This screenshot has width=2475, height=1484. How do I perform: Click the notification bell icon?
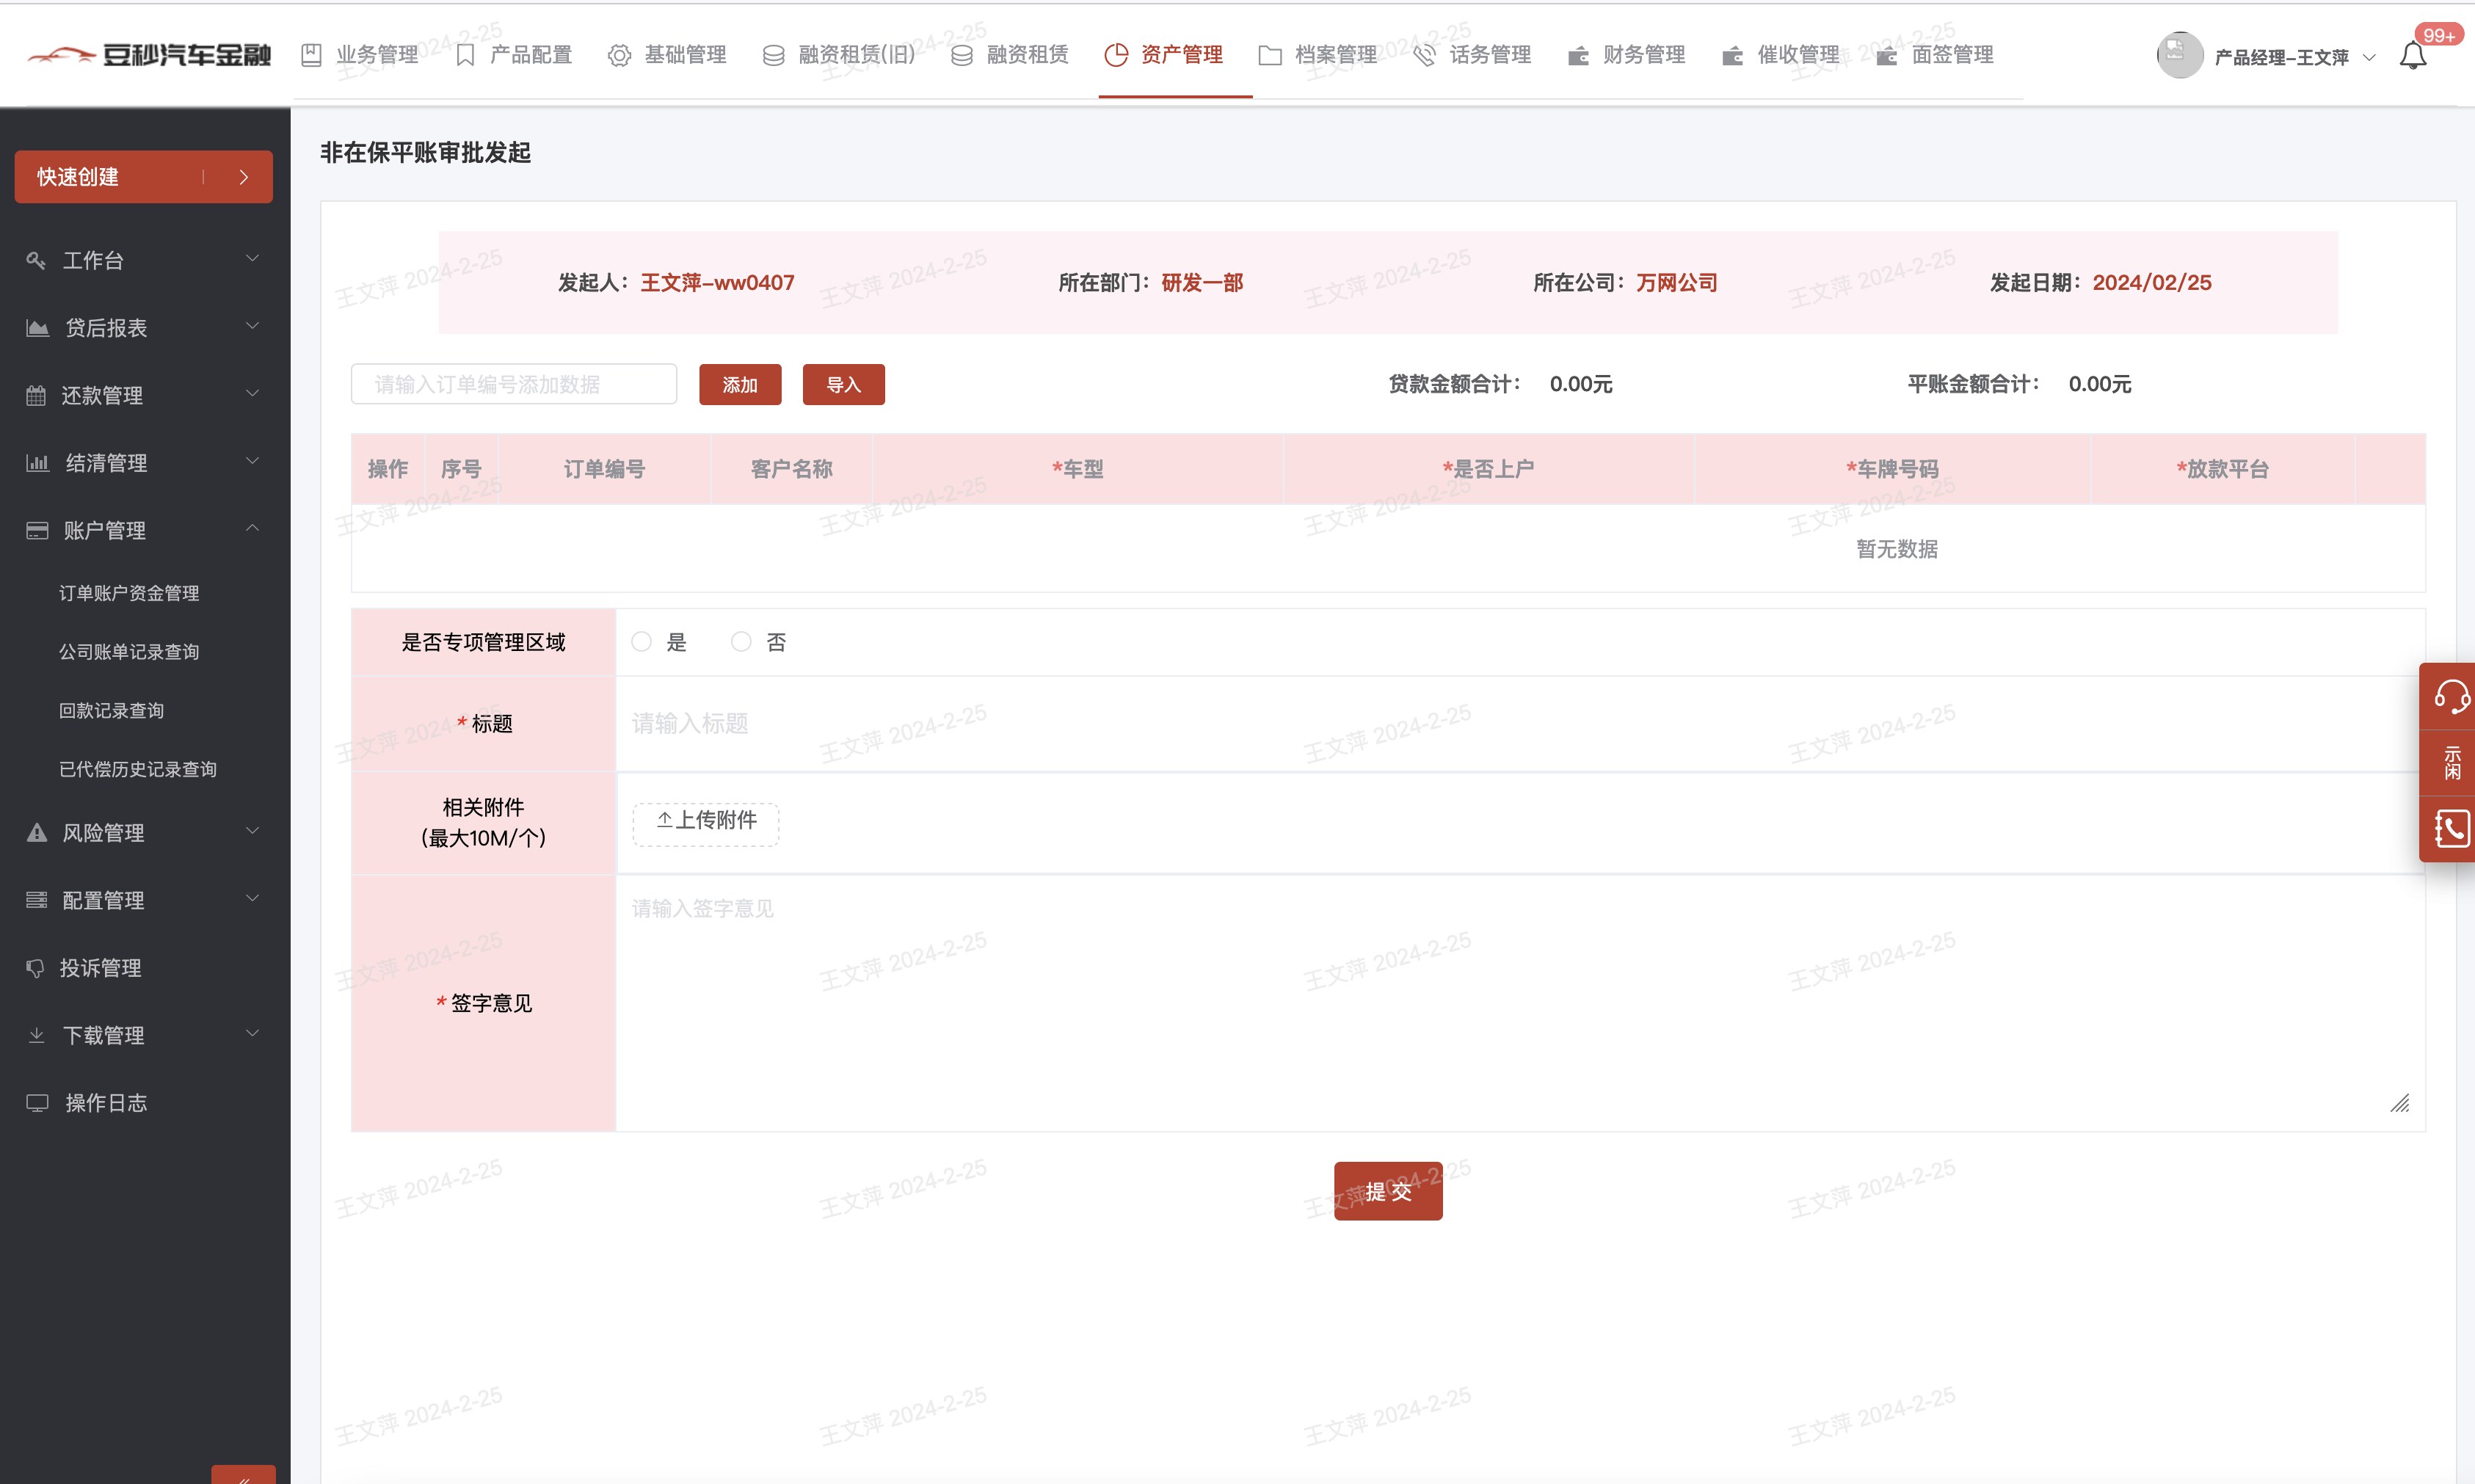2412,56
